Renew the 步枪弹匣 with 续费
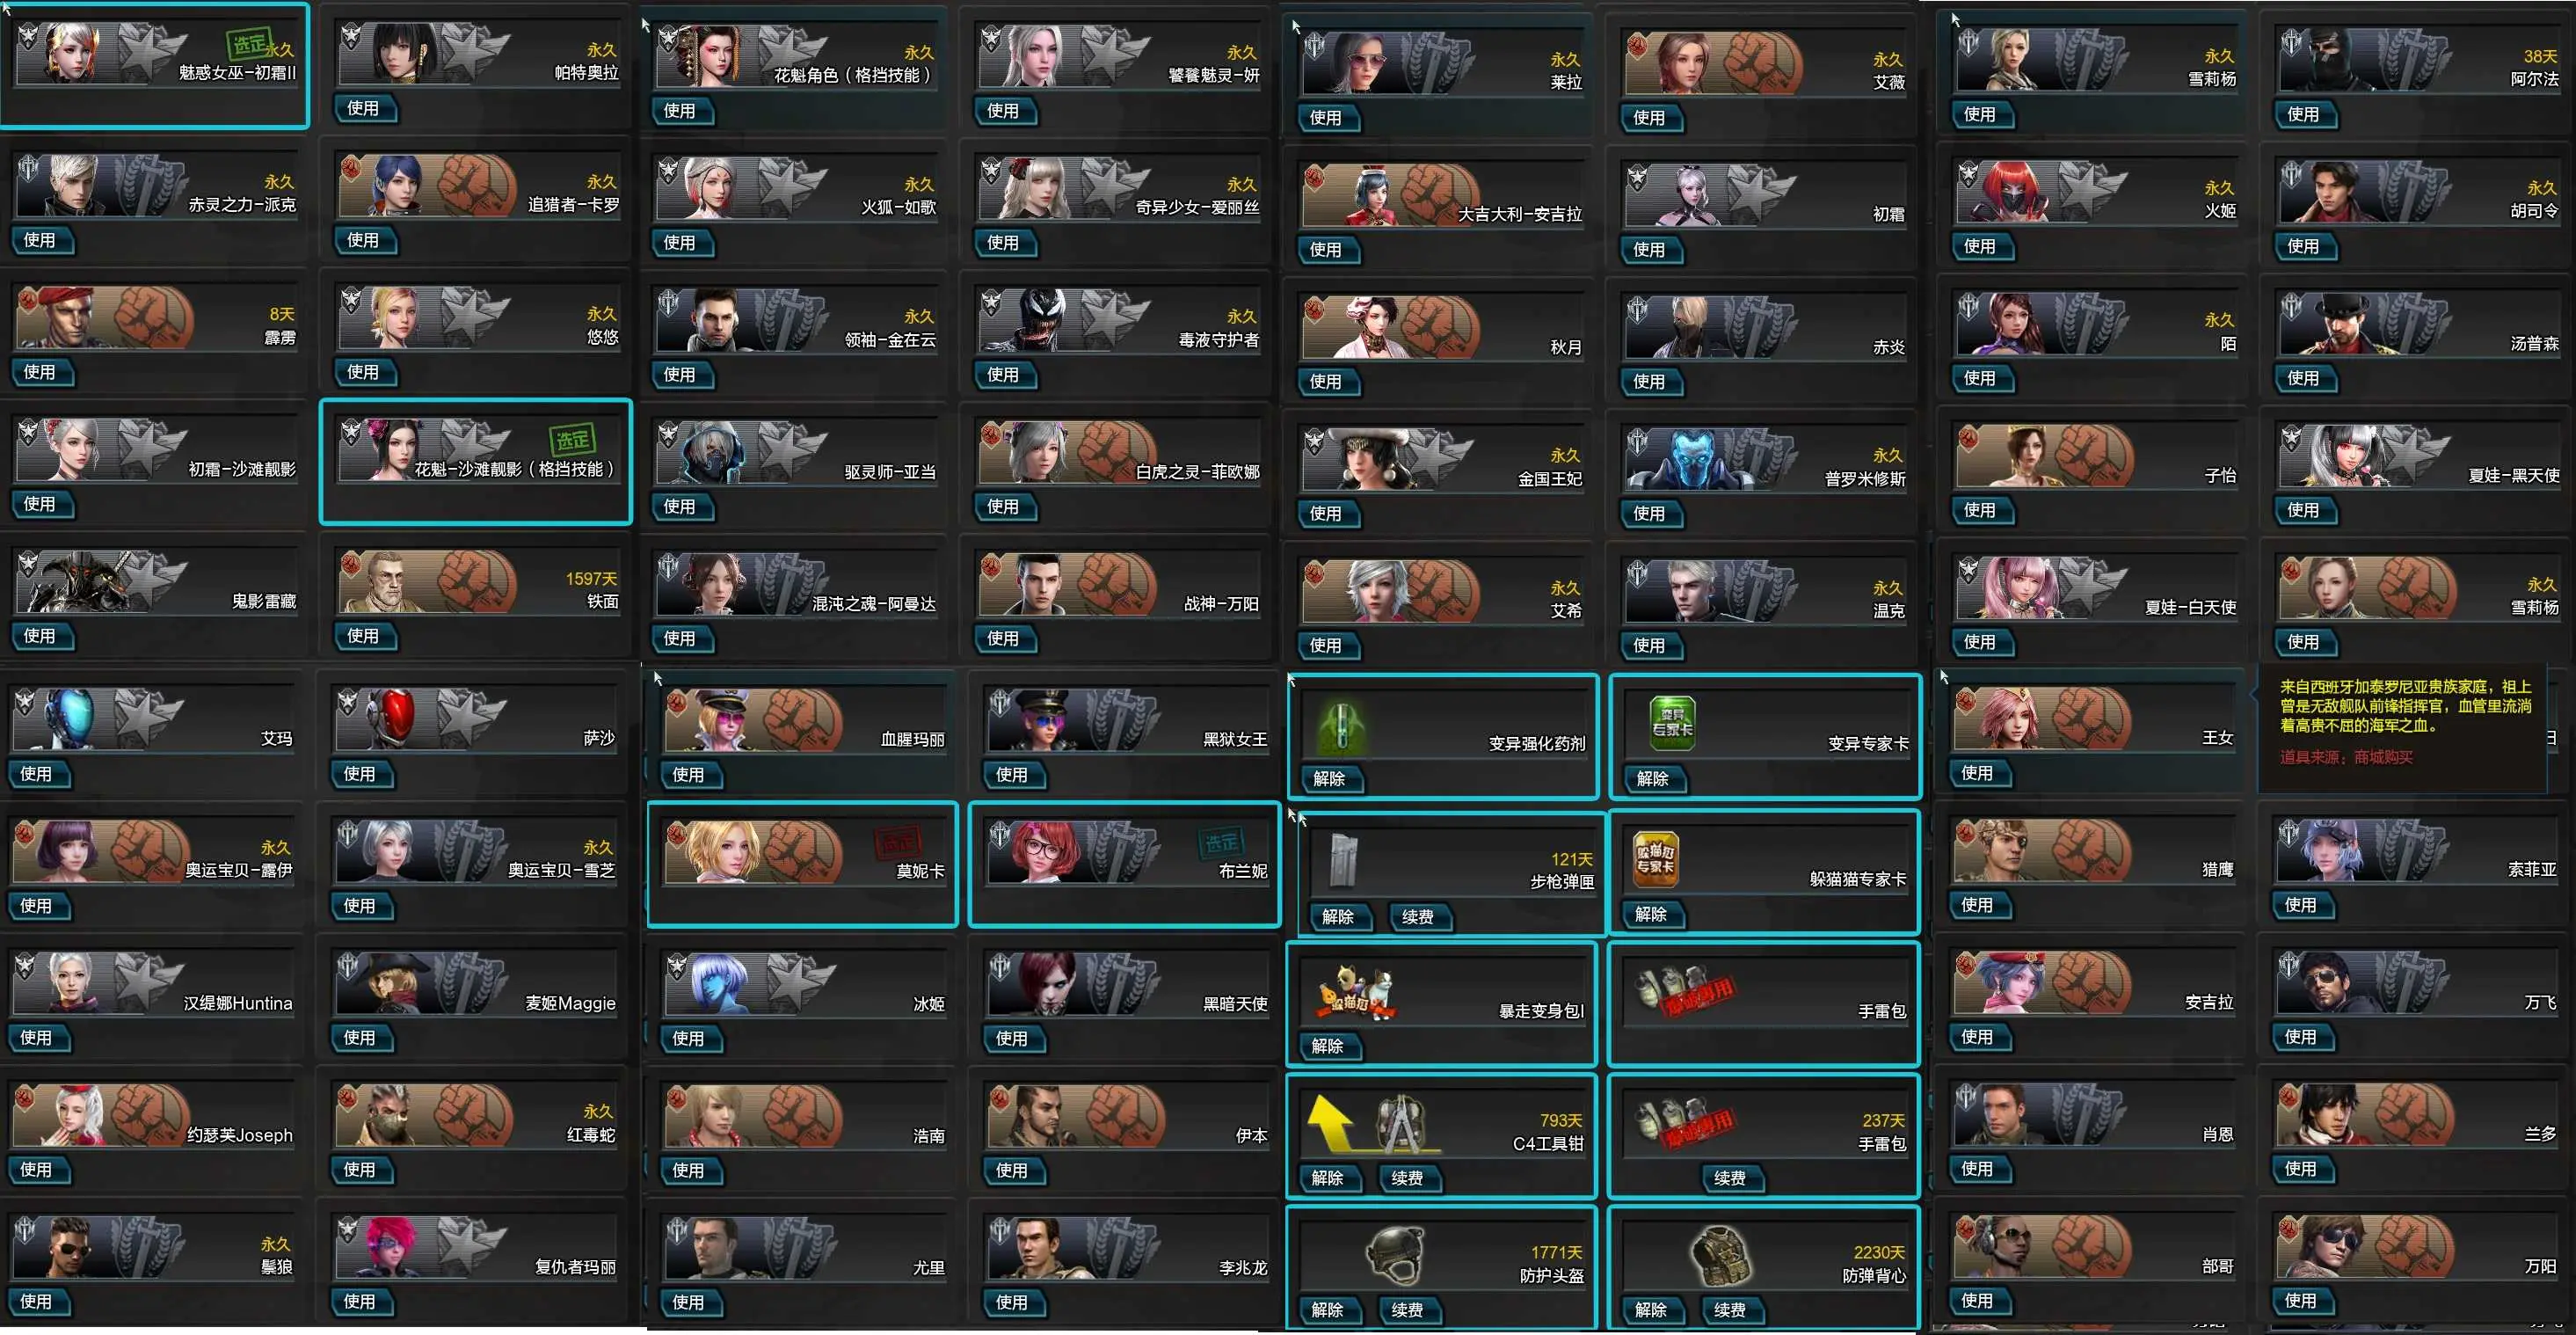This screenshot has width=2576, height=1335. [x=1417, y=916]
